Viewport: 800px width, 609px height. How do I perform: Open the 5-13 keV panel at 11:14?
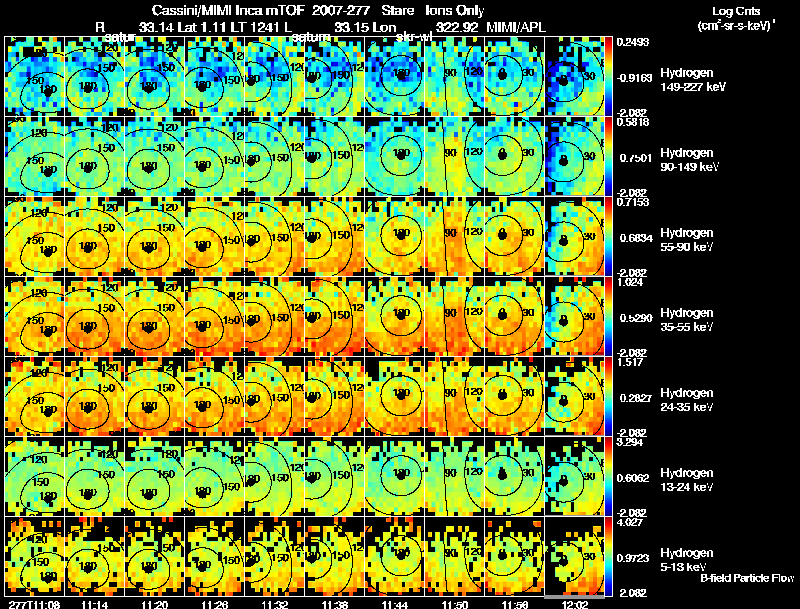[94, 557]
